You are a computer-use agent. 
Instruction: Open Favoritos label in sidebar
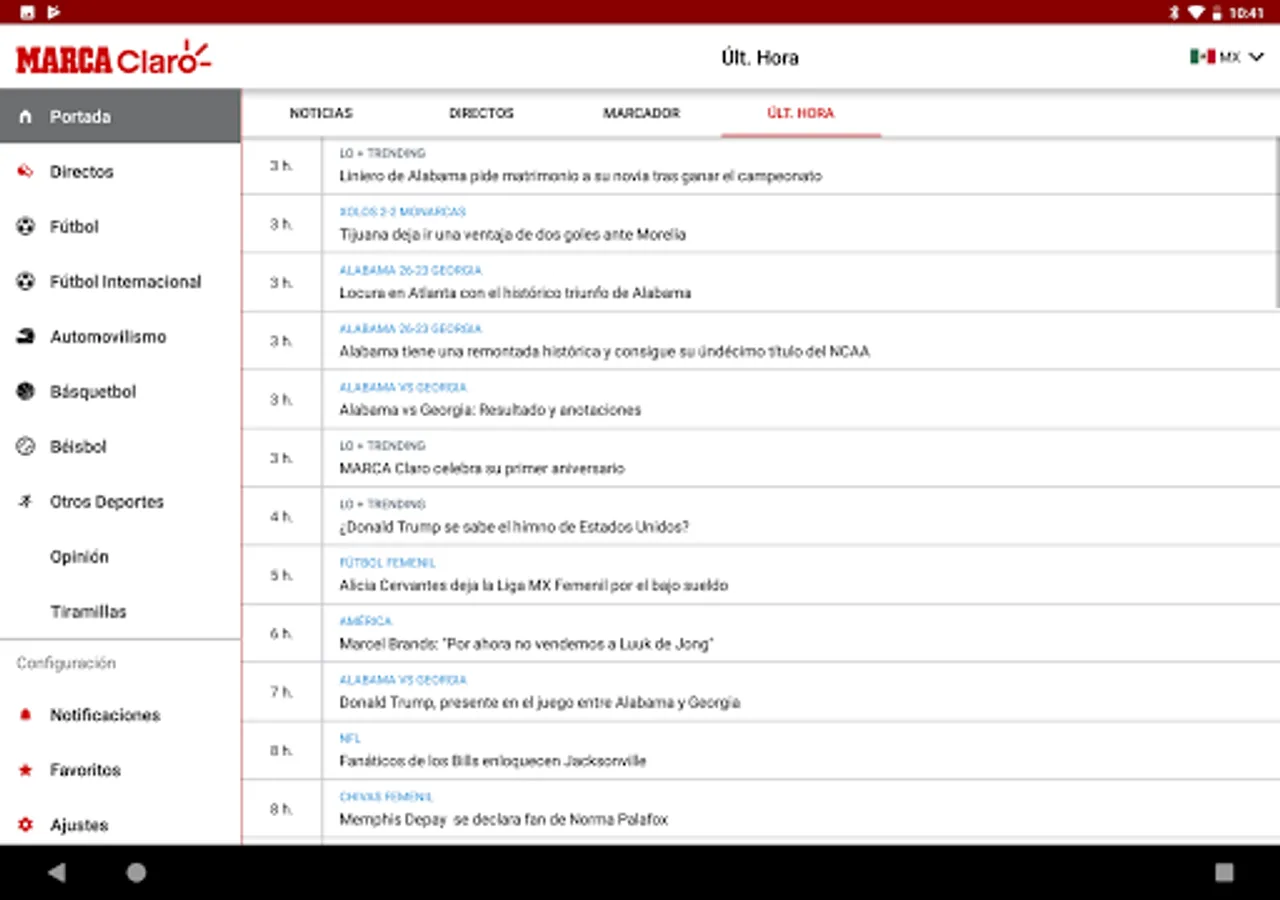(85, 770)
